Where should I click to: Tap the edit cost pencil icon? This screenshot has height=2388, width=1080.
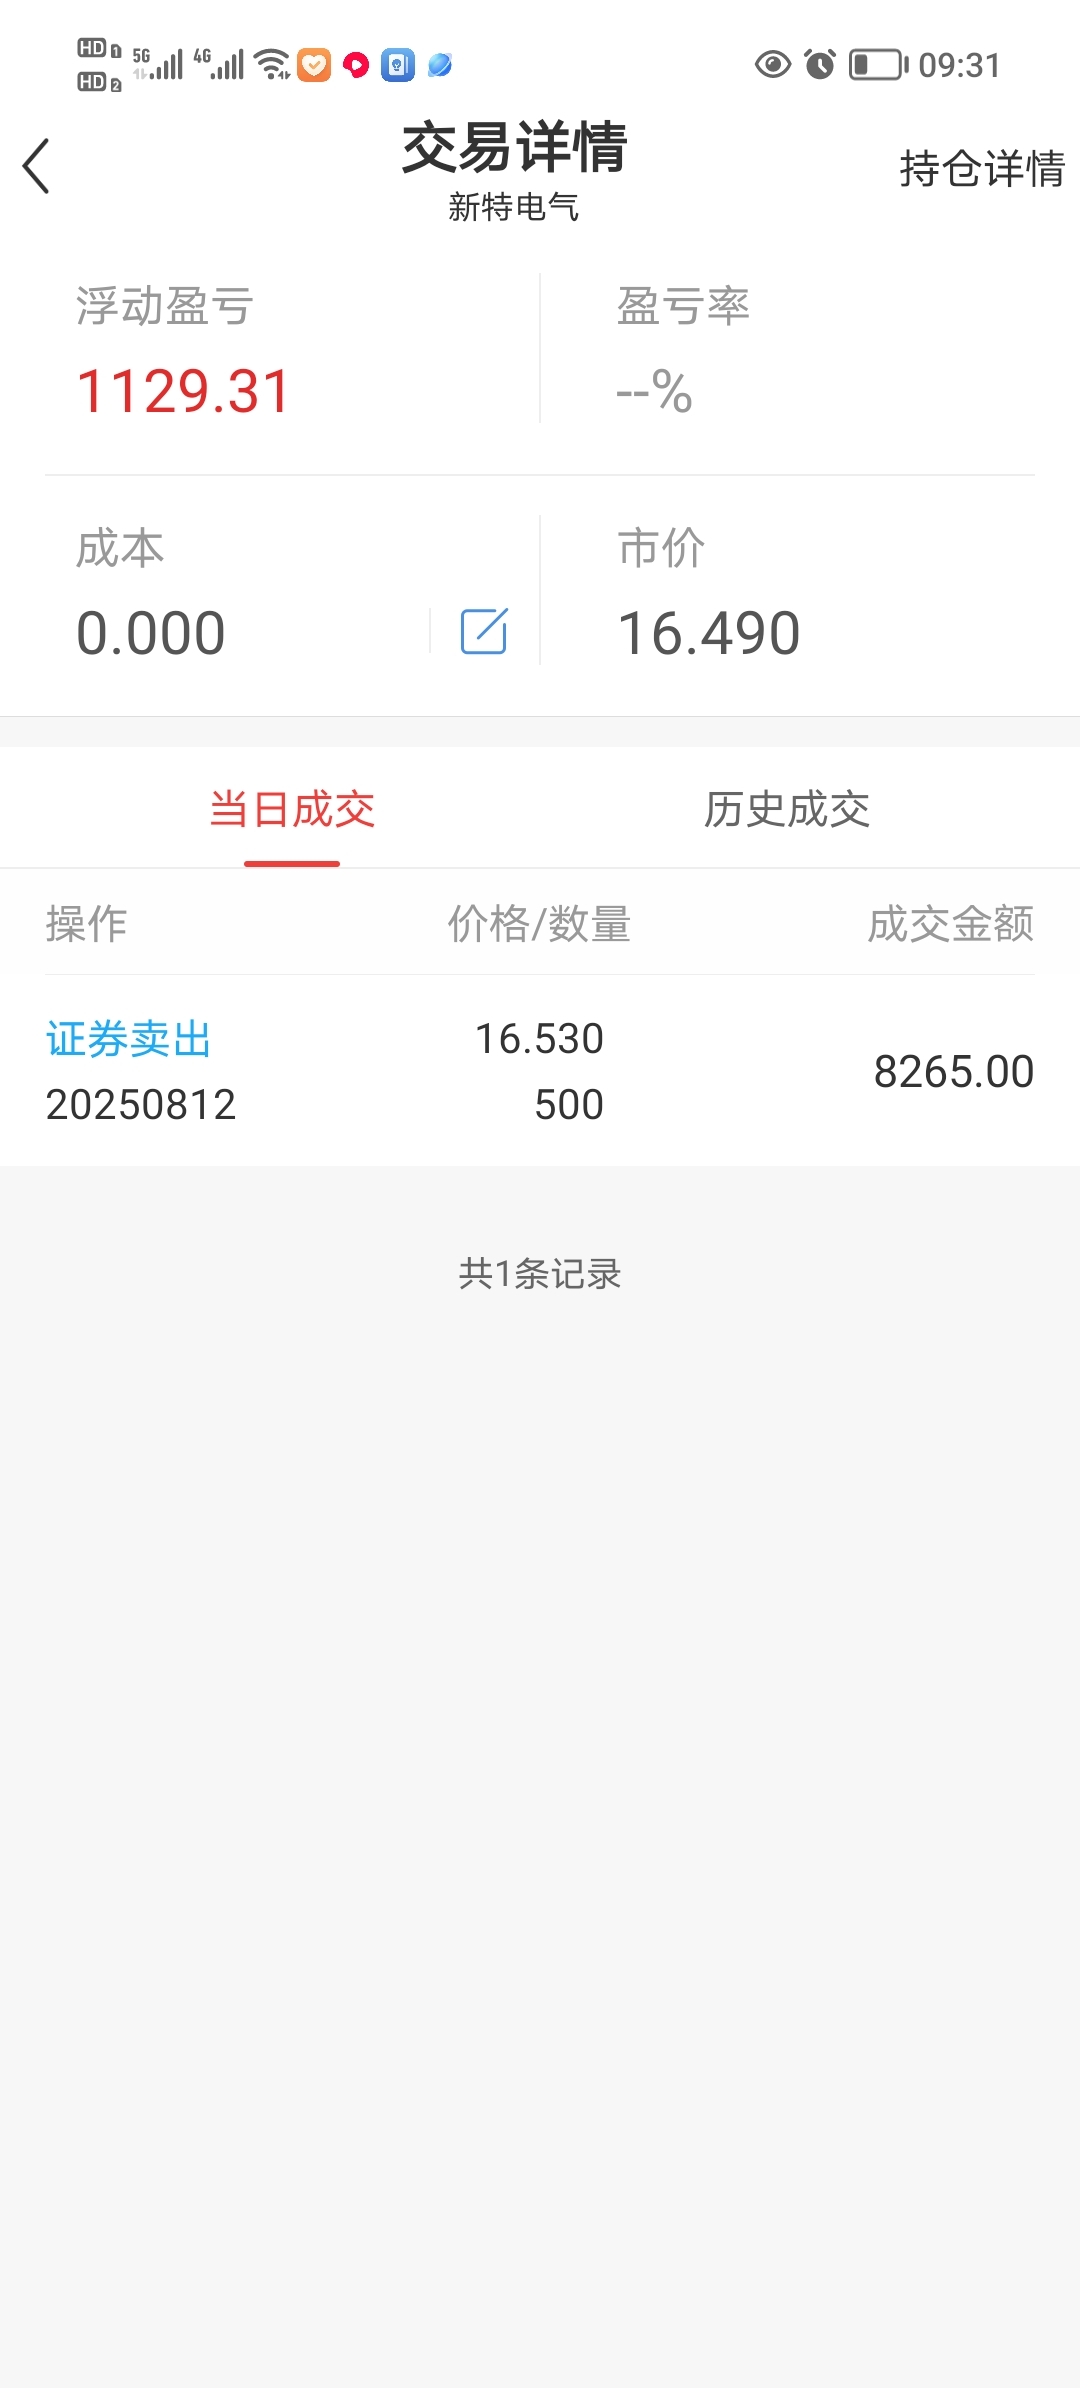pos(484,631)
